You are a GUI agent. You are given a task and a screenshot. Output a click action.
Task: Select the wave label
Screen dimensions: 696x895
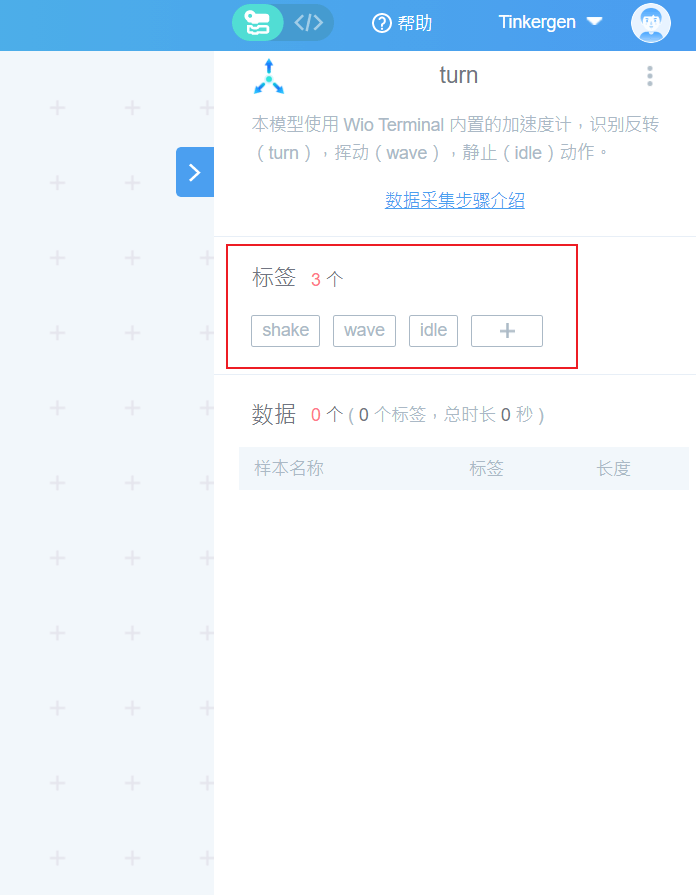364,330
